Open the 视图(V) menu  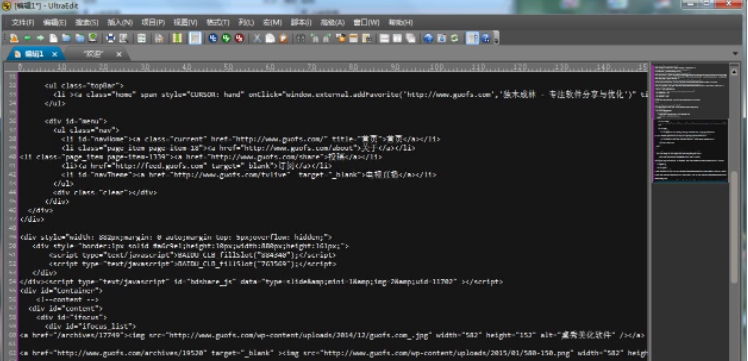[x=185, y=22]
